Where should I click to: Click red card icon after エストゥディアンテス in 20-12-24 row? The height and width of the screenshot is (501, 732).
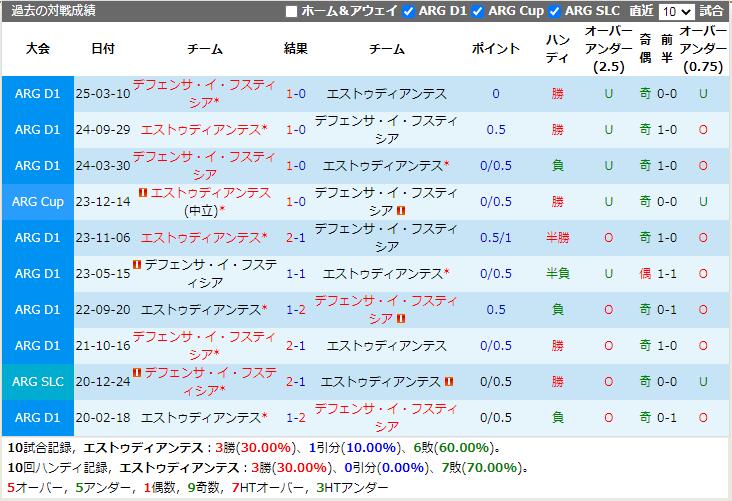(449, 381)
